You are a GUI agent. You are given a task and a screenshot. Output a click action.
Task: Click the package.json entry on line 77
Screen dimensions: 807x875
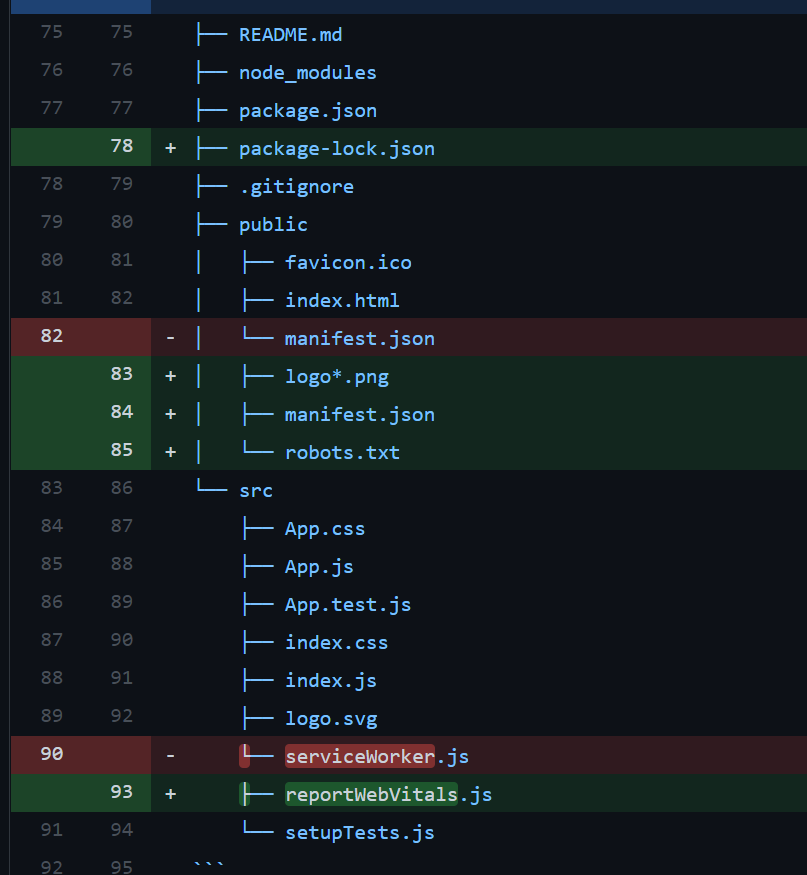coord(308,110)
